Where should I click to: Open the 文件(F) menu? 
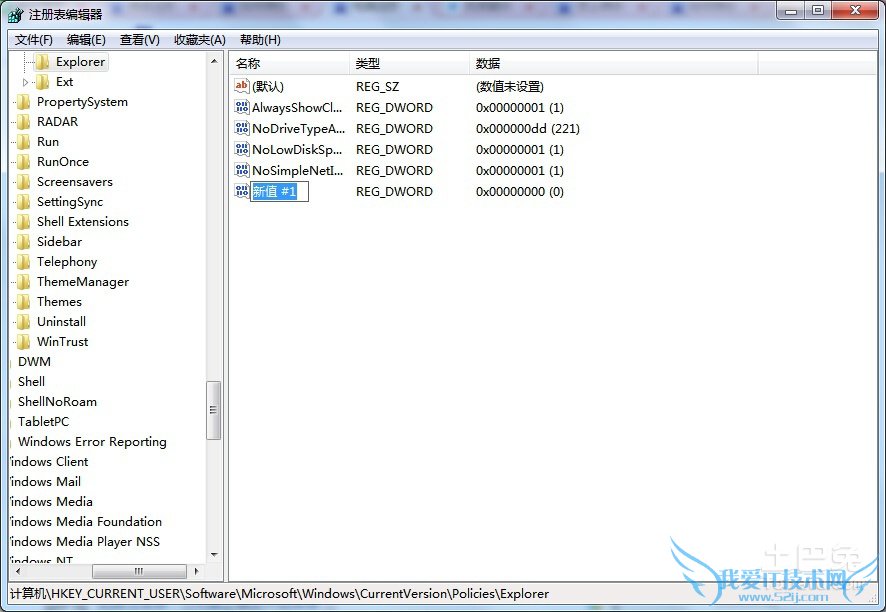(x=33, y=40)
